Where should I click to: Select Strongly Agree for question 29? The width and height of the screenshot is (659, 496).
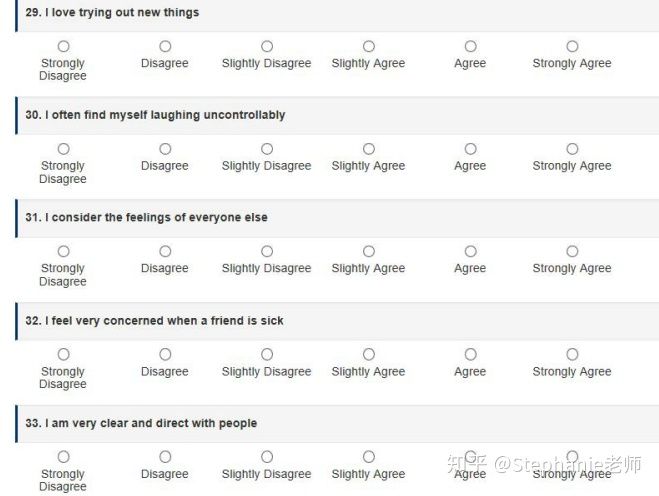click(x=572, y=46)
